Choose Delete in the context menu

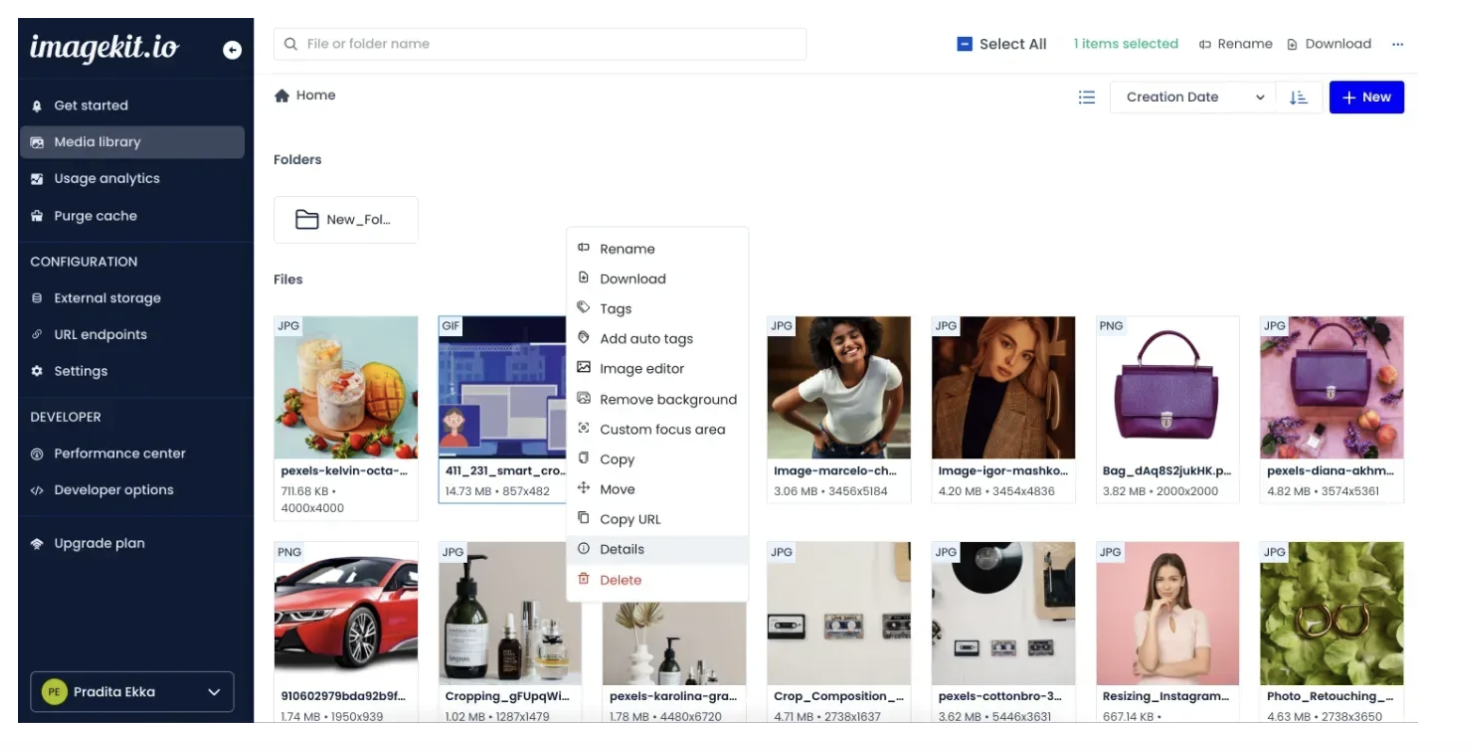pyautogui.click(x=620, y=580)
